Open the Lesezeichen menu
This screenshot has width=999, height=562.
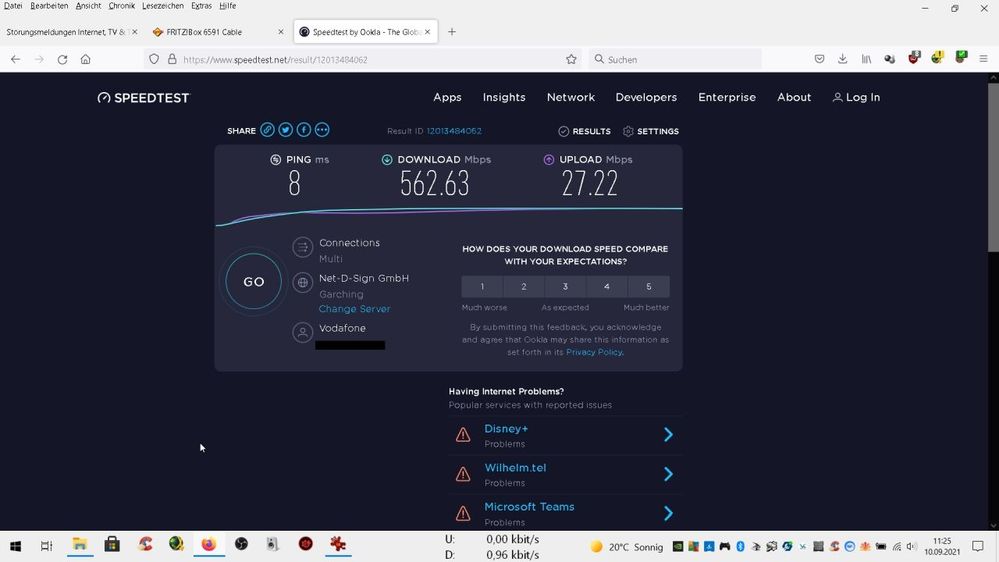point(162,6)
